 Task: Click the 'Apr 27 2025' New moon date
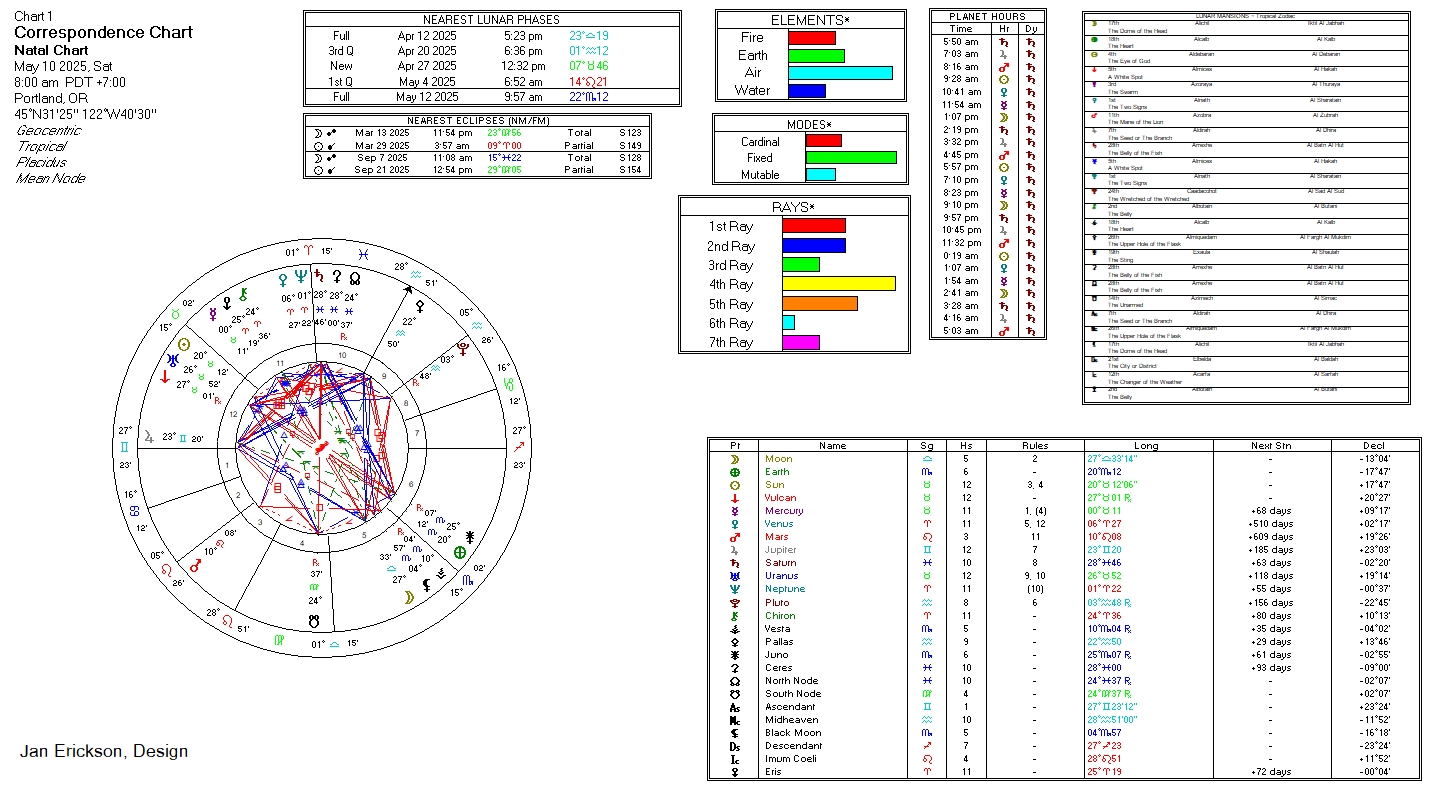click(426, 66)
